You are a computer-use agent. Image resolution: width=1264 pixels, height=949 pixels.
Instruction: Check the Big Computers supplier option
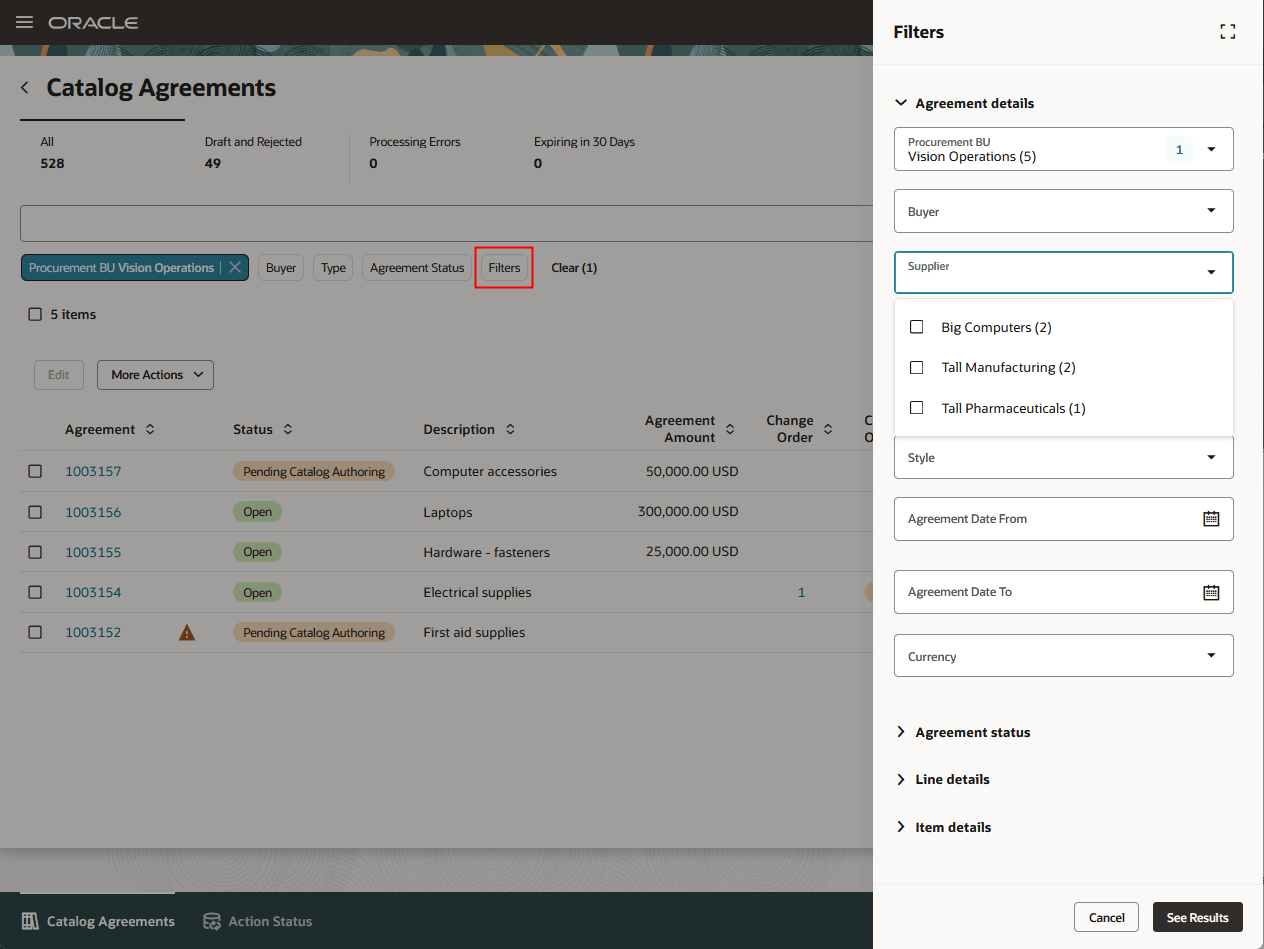click(x=917, y=327)
